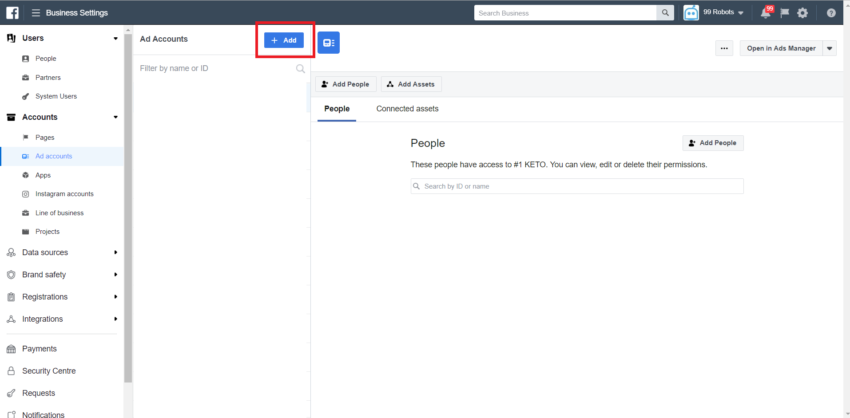The height and width of the screenshot is (418, 850).
Task: Click the help question mark icon
Action: 831,13
